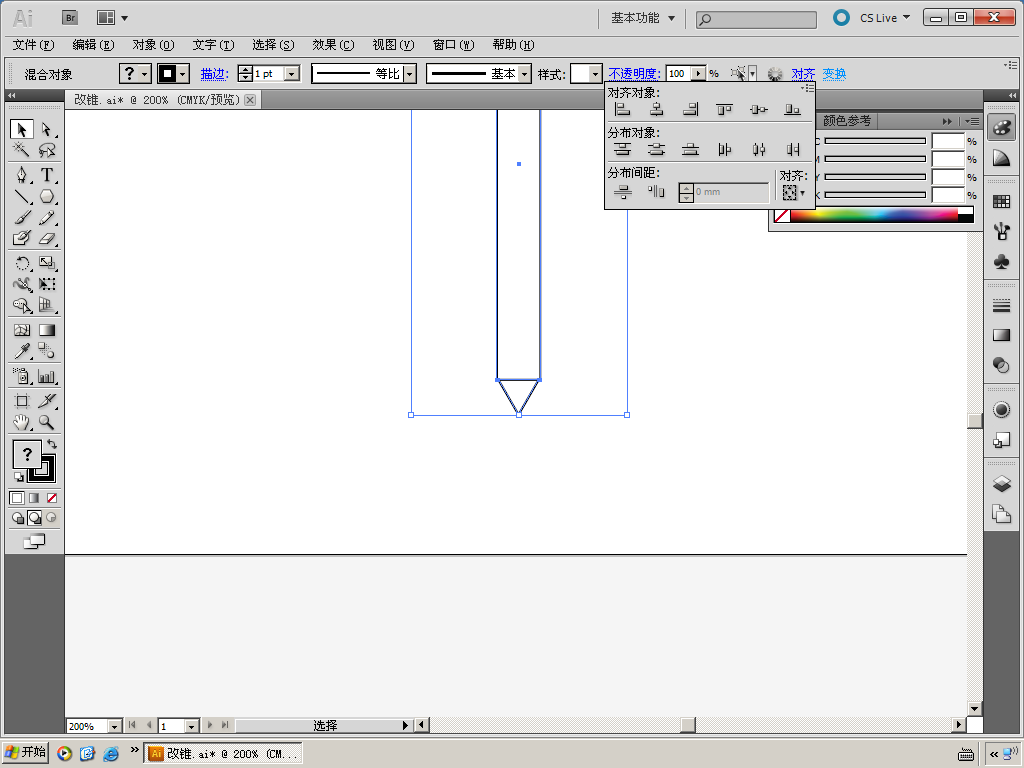Switch to Draw Normal mode
The height and width of the screenshot is (768, 1024).
18,518
